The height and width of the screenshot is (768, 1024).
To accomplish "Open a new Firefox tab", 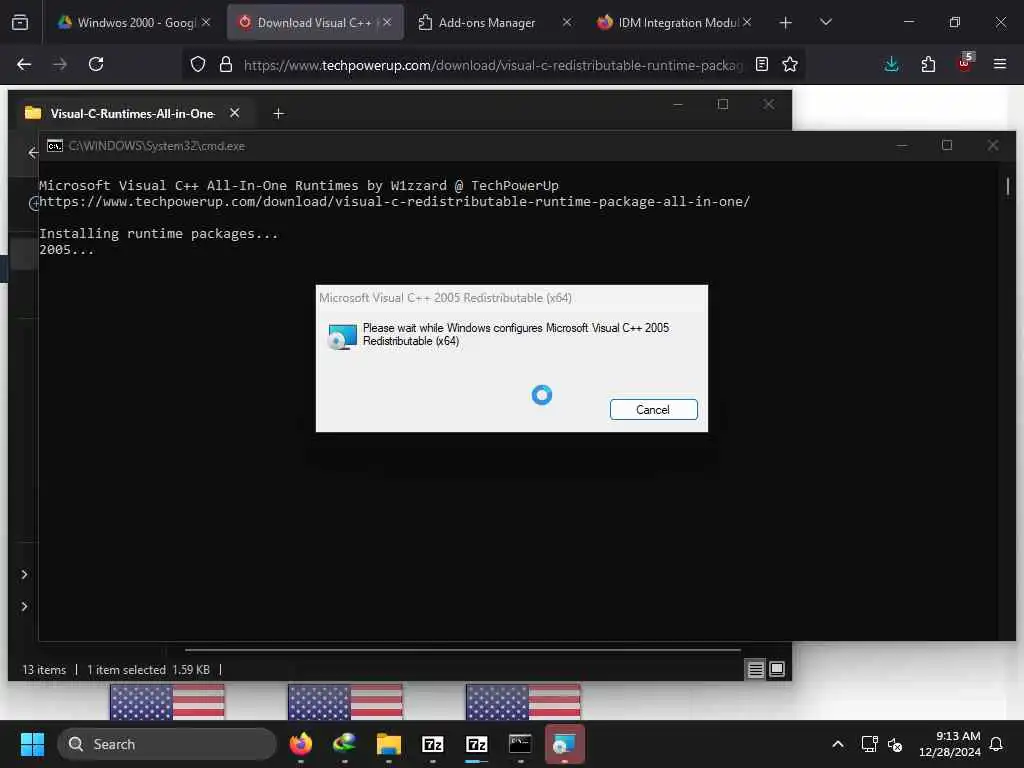I will (x=786, y=23).
